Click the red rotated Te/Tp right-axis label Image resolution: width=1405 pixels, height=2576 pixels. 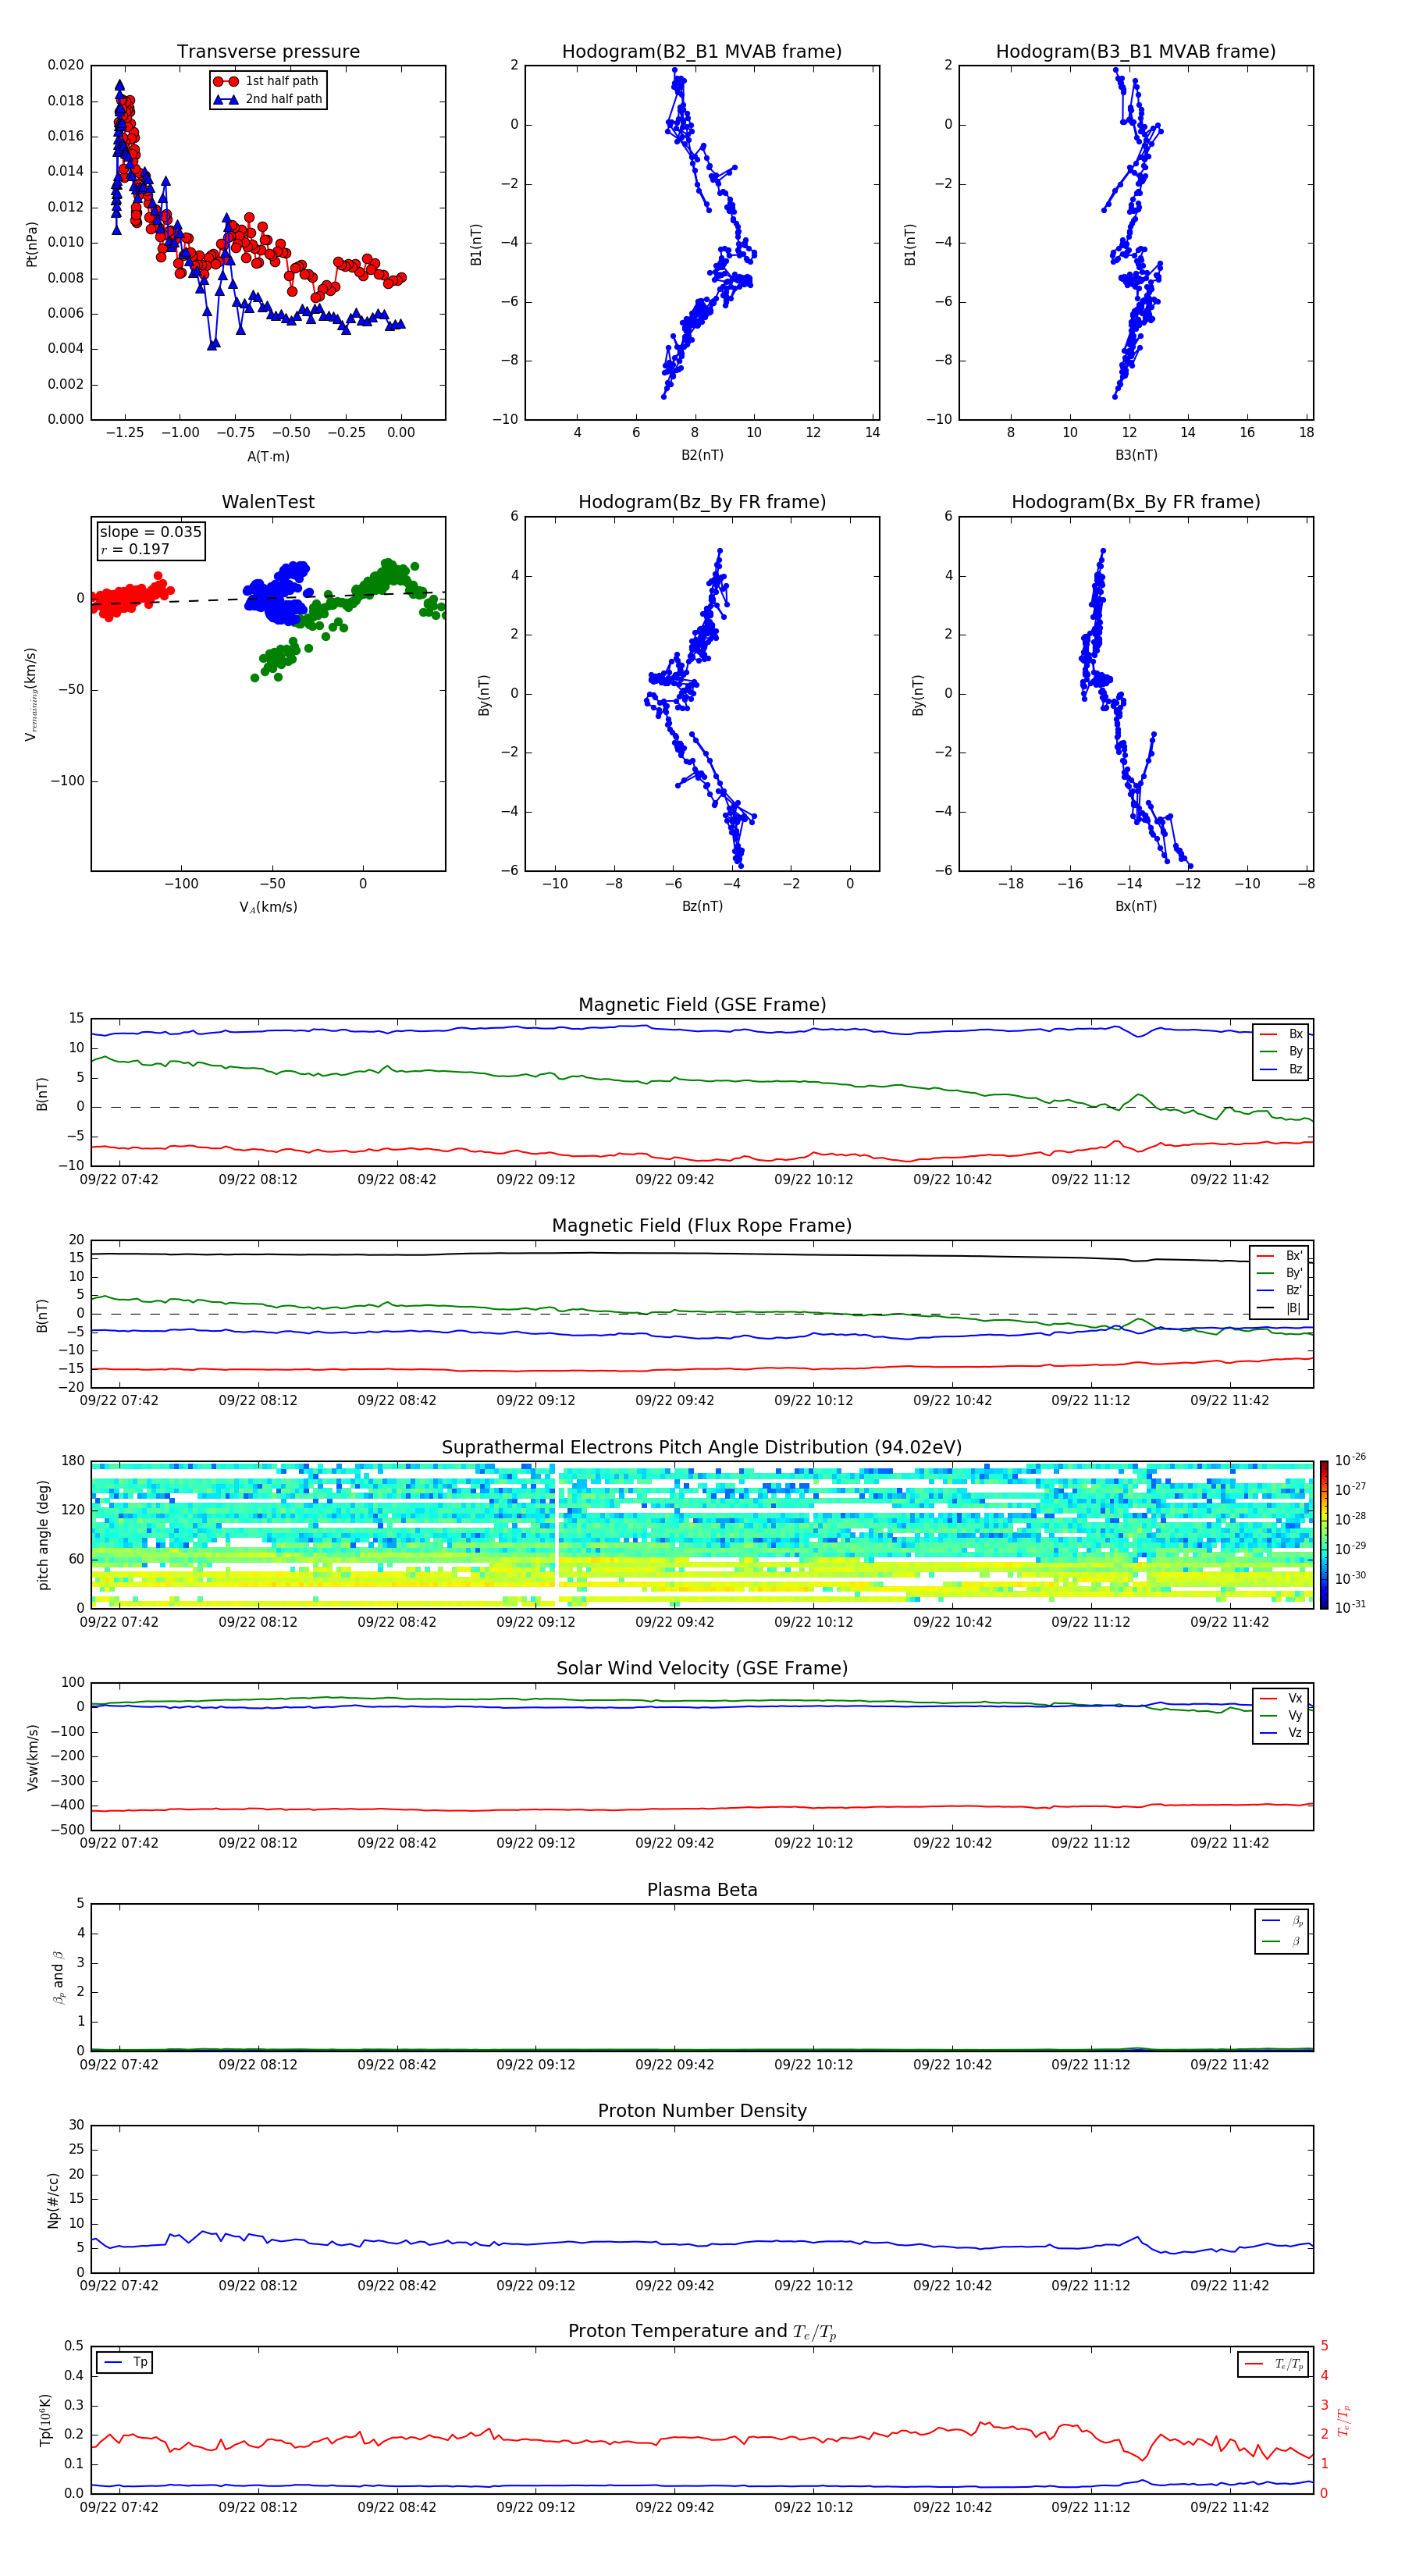[1344, 2420]
